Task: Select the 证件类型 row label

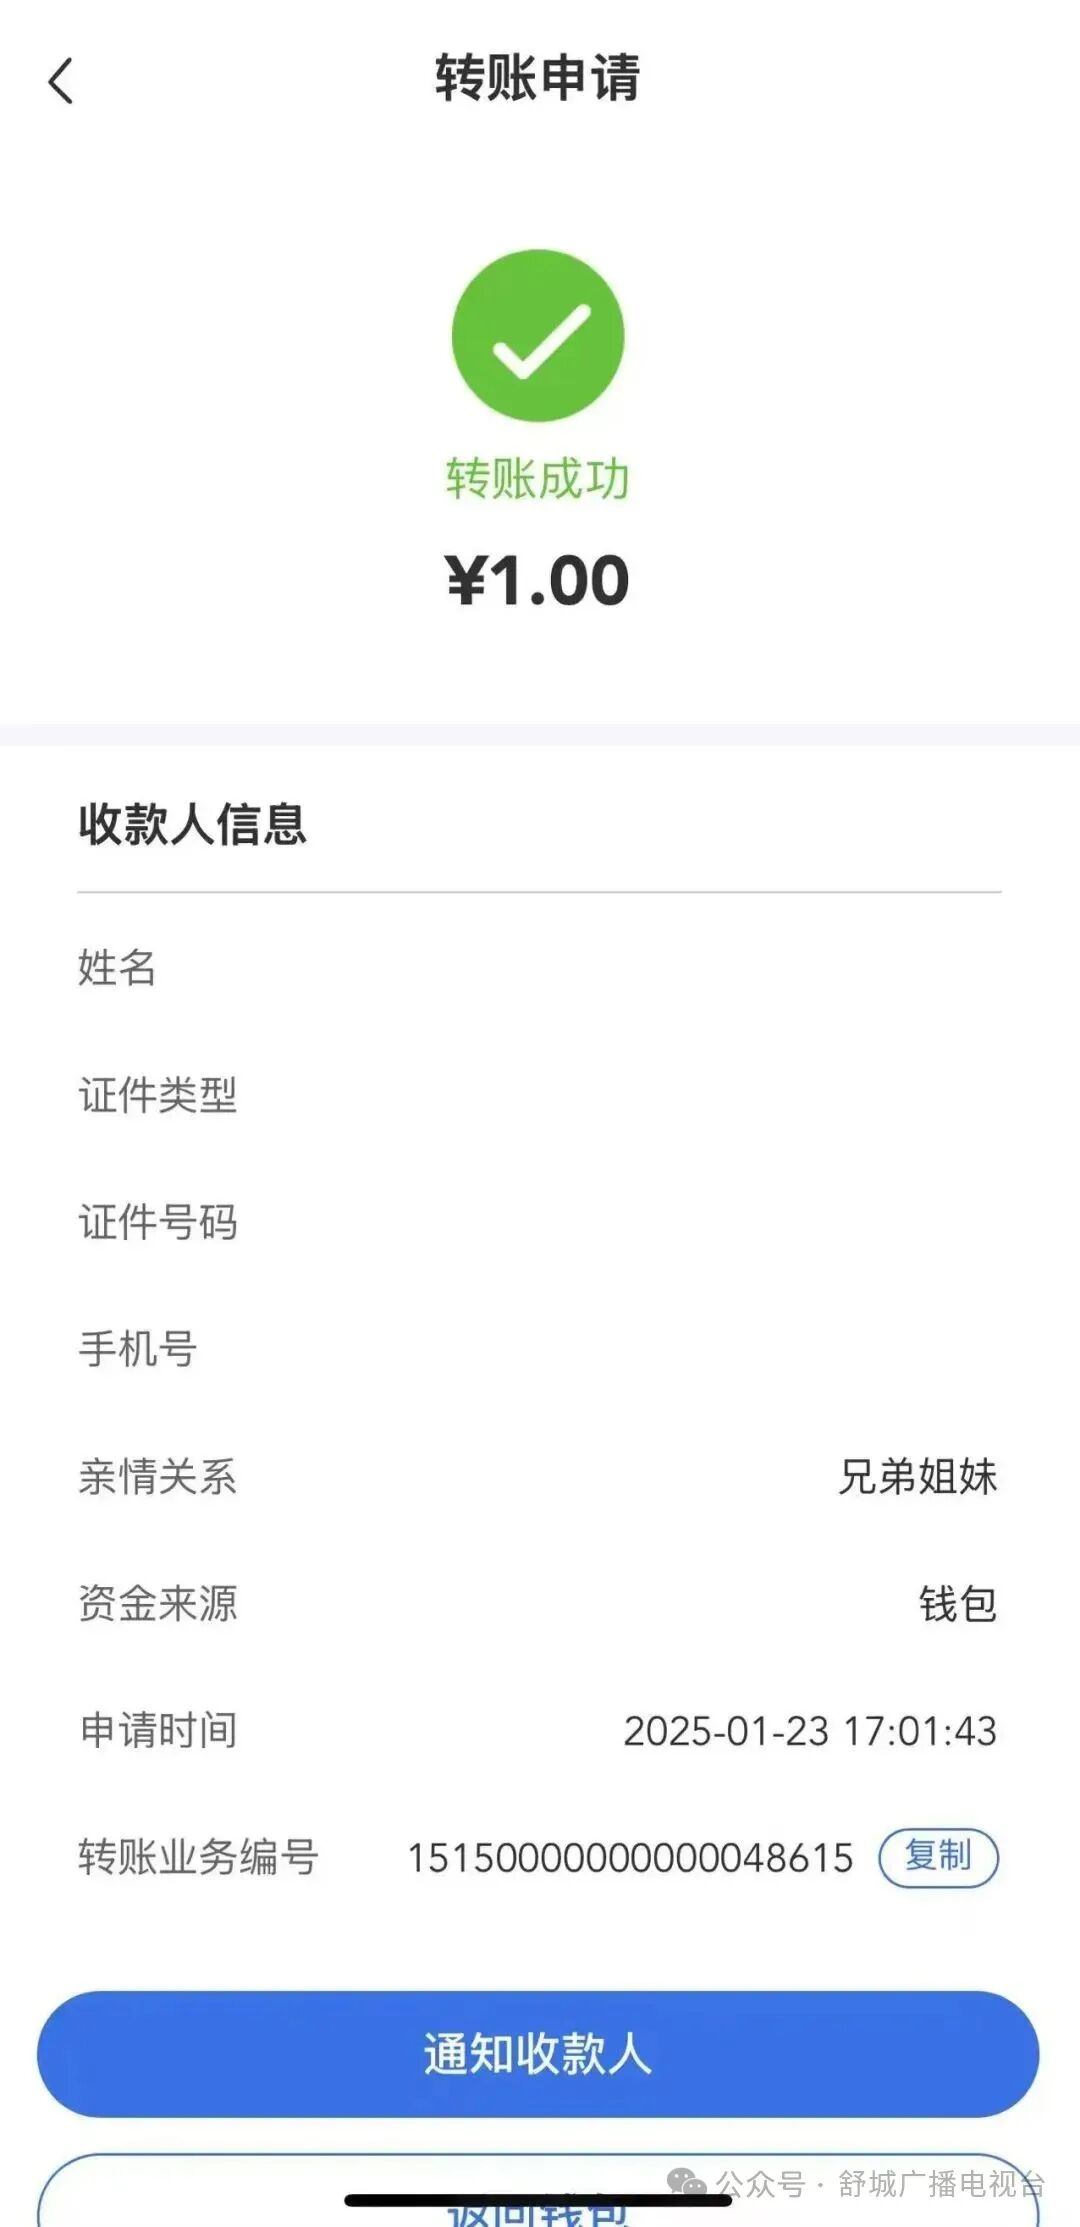Action: [158, 1095]
